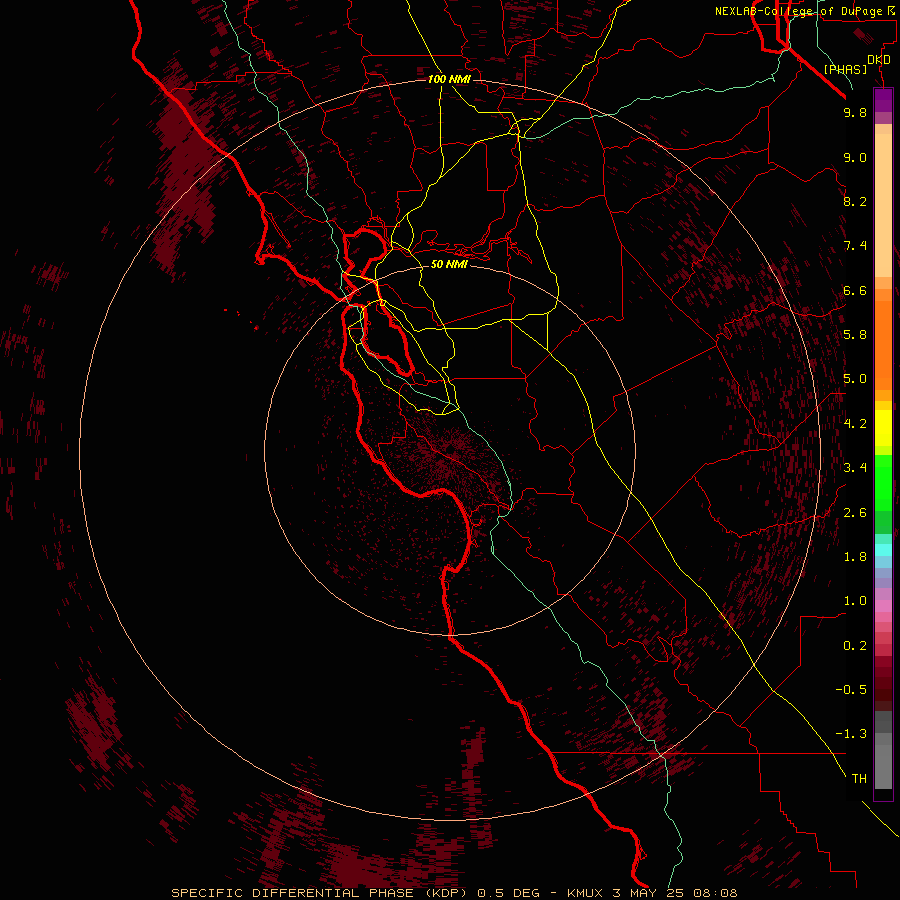
Task: Pick the gray color segment beside TH
Action: tap(883, 766)
